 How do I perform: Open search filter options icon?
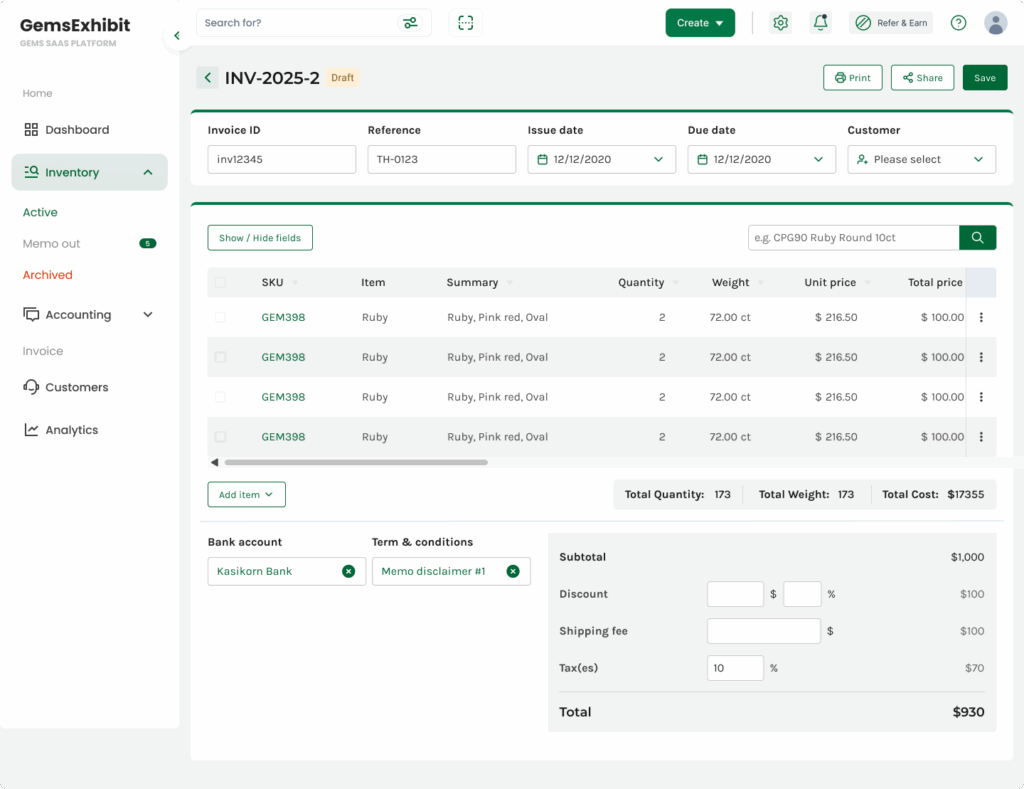[410, 23]
